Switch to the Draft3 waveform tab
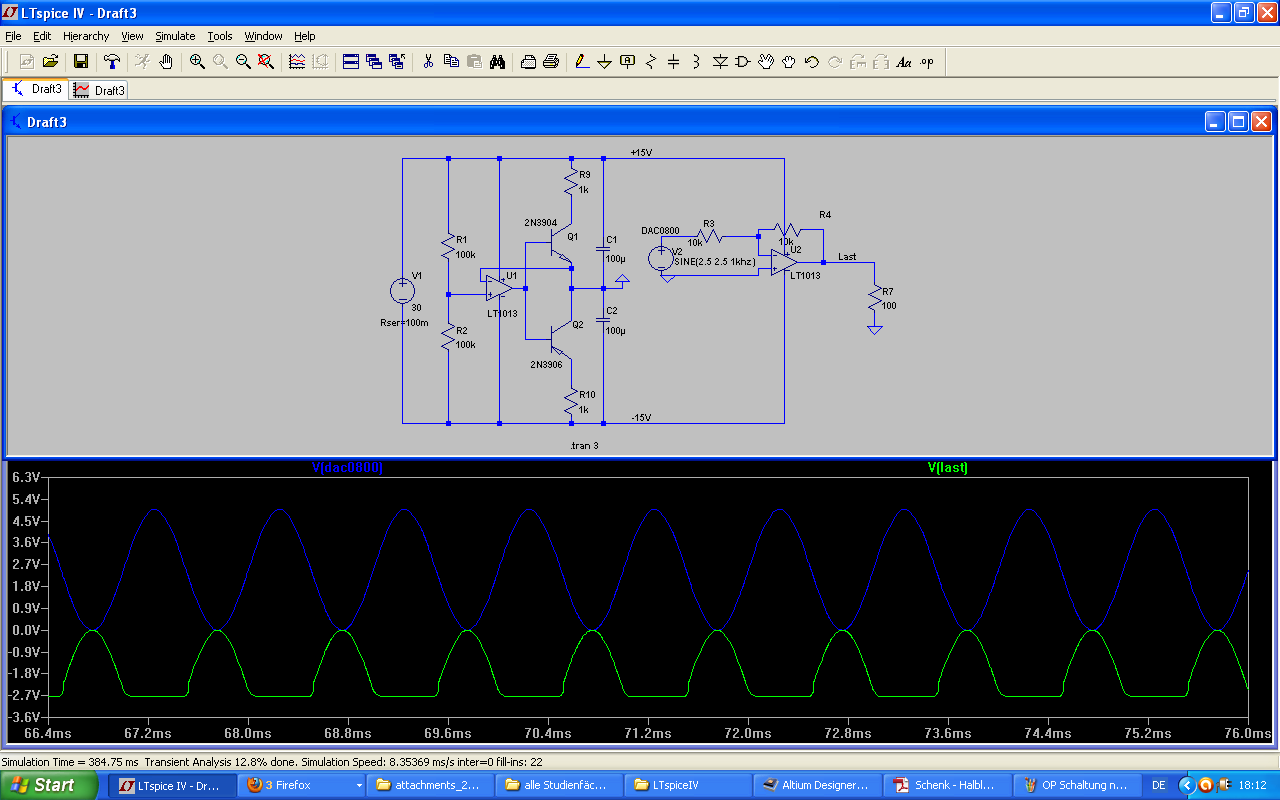 pos(99,90)
